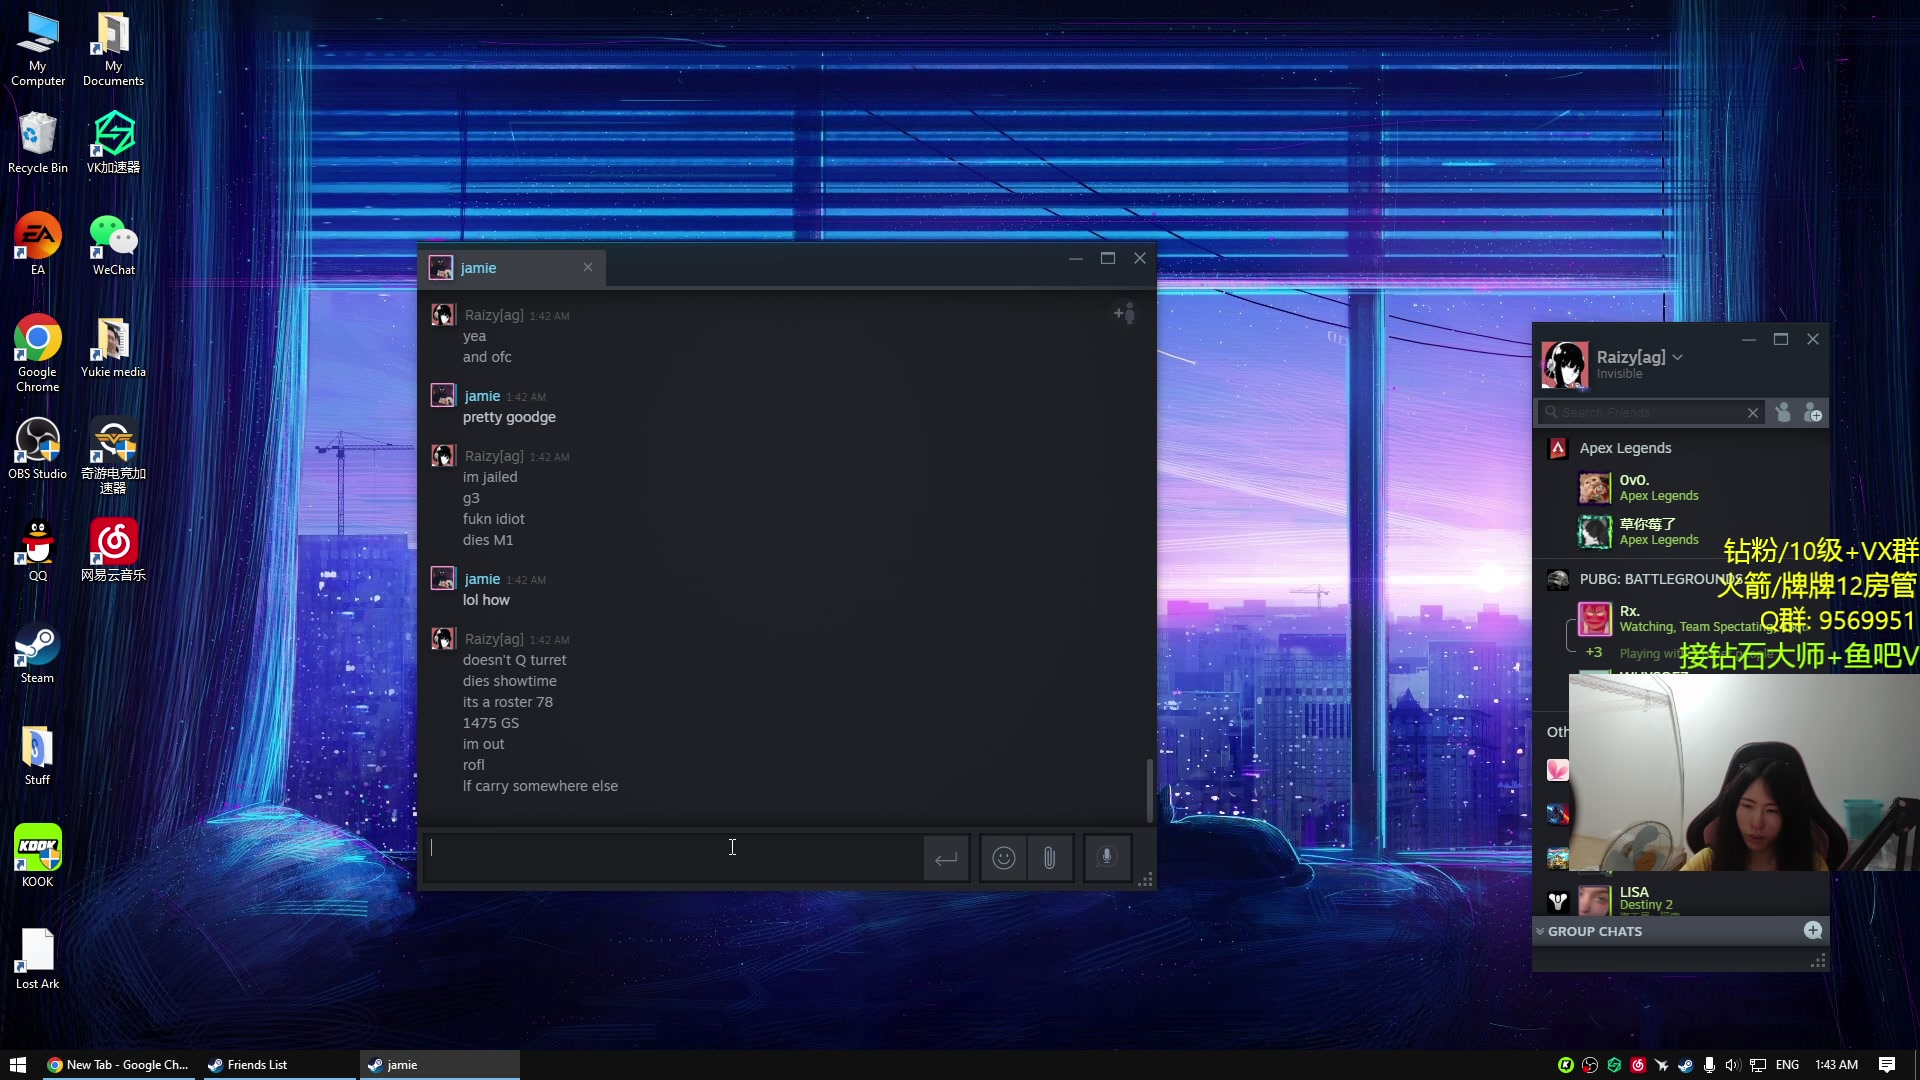
Task: Open the friend requests waving icon
Action: [1783, 413]
